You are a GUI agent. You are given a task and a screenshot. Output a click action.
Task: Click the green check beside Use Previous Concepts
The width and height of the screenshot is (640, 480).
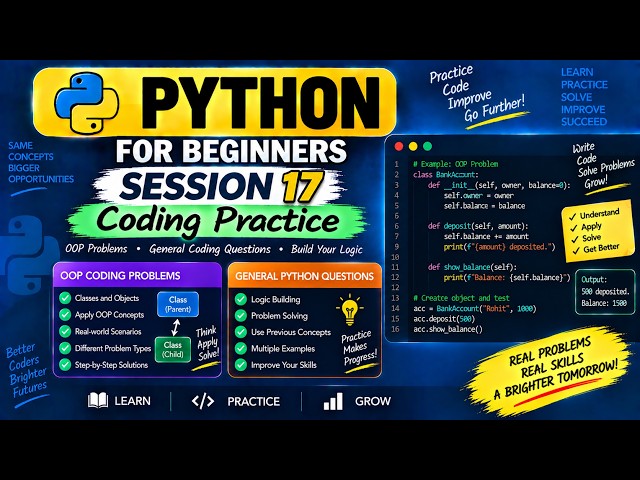[x=241, y=332]
